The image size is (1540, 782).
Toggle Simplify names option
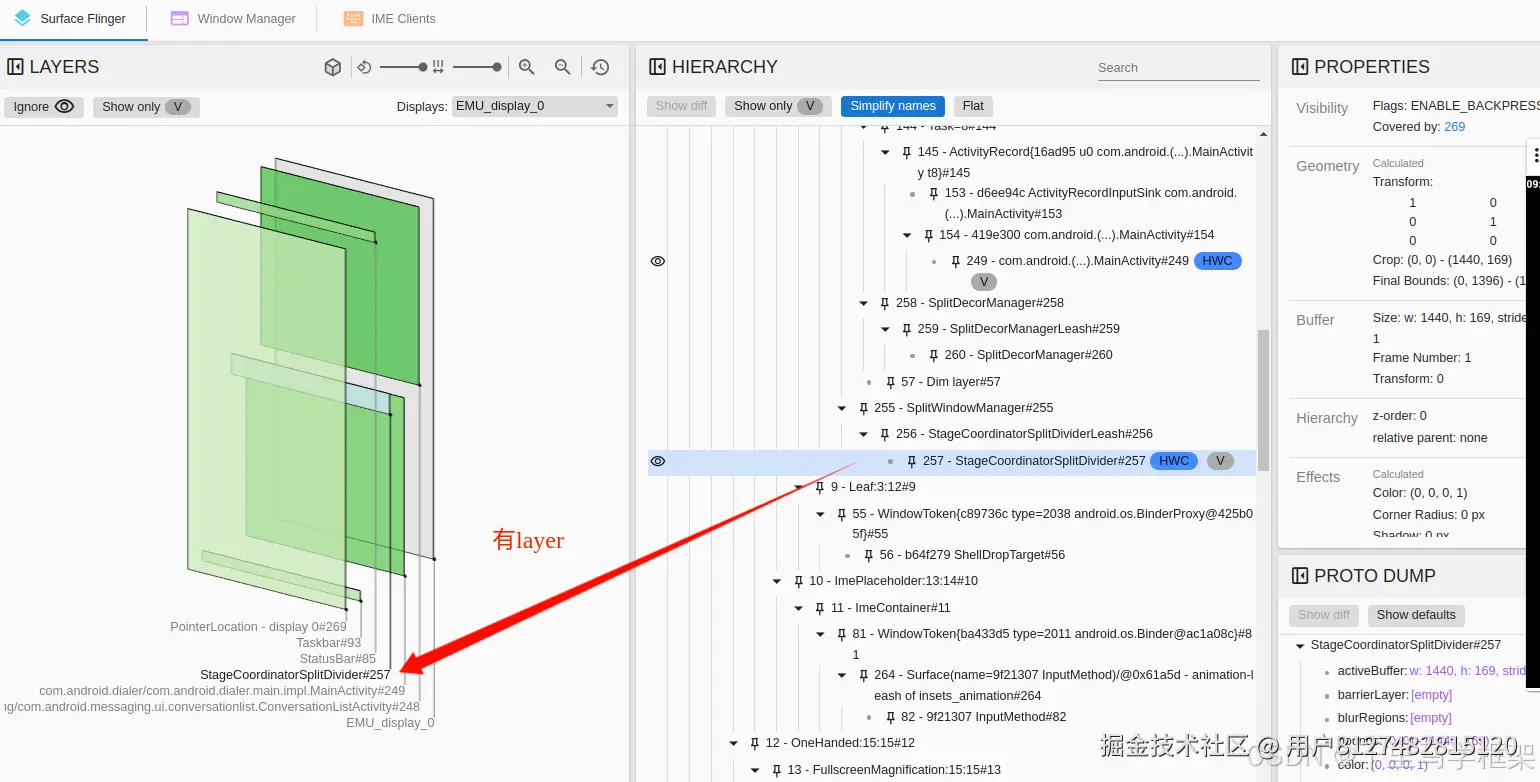click(893, 106)
